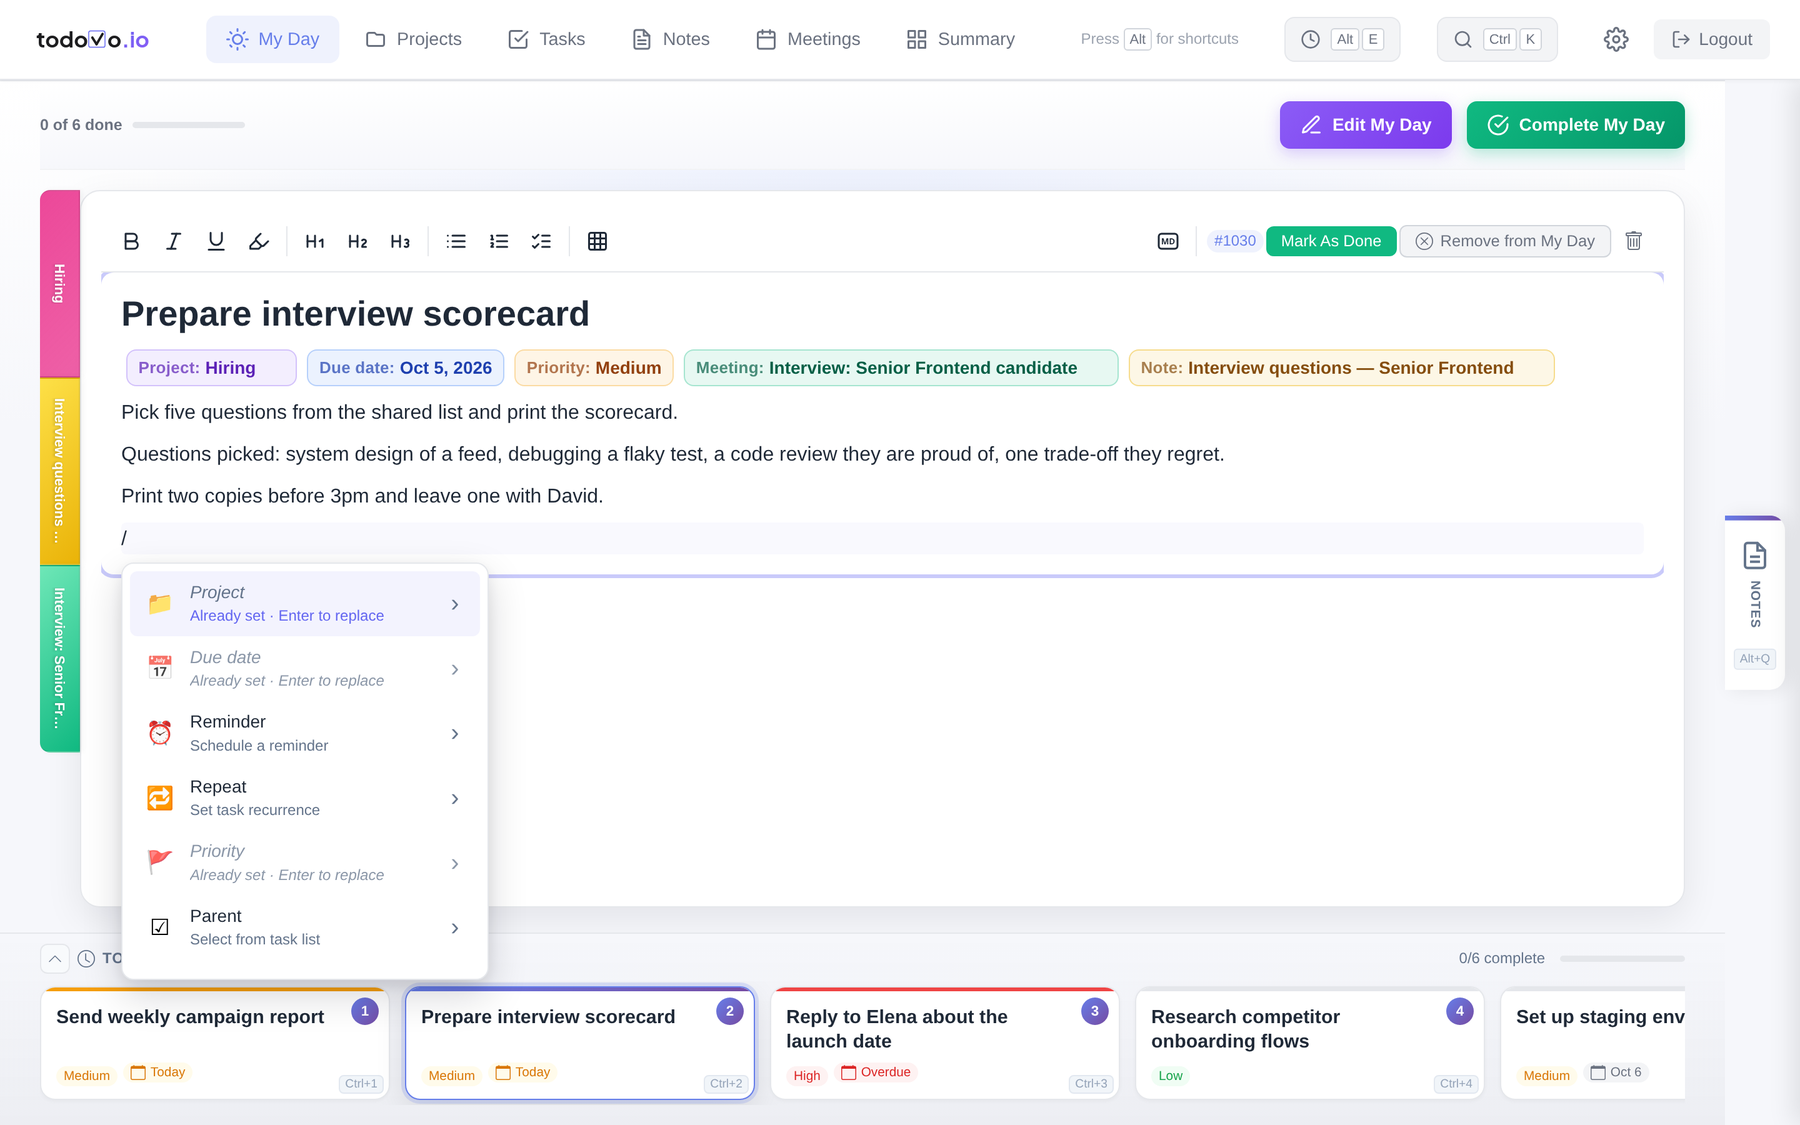Collapse the today task strip

point(55,959)
